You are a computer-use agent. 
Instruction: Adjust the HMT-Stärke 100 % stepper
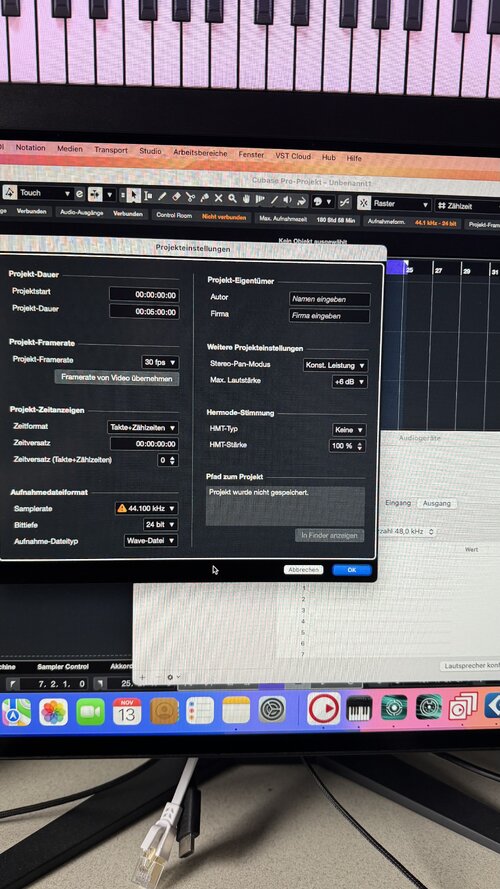click(347, 446)
